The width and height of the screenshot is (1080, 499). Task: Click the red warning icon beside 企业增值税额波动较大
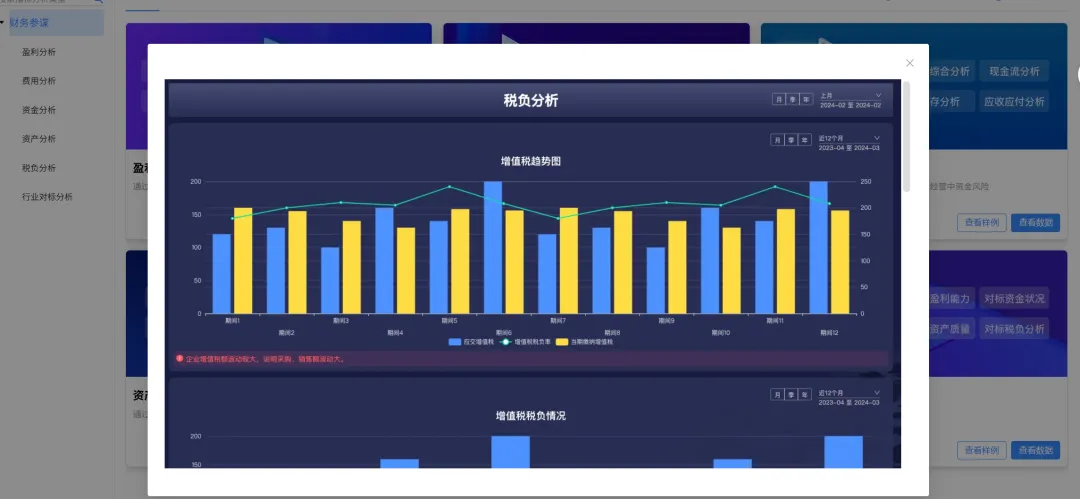[x=180, y=358]
